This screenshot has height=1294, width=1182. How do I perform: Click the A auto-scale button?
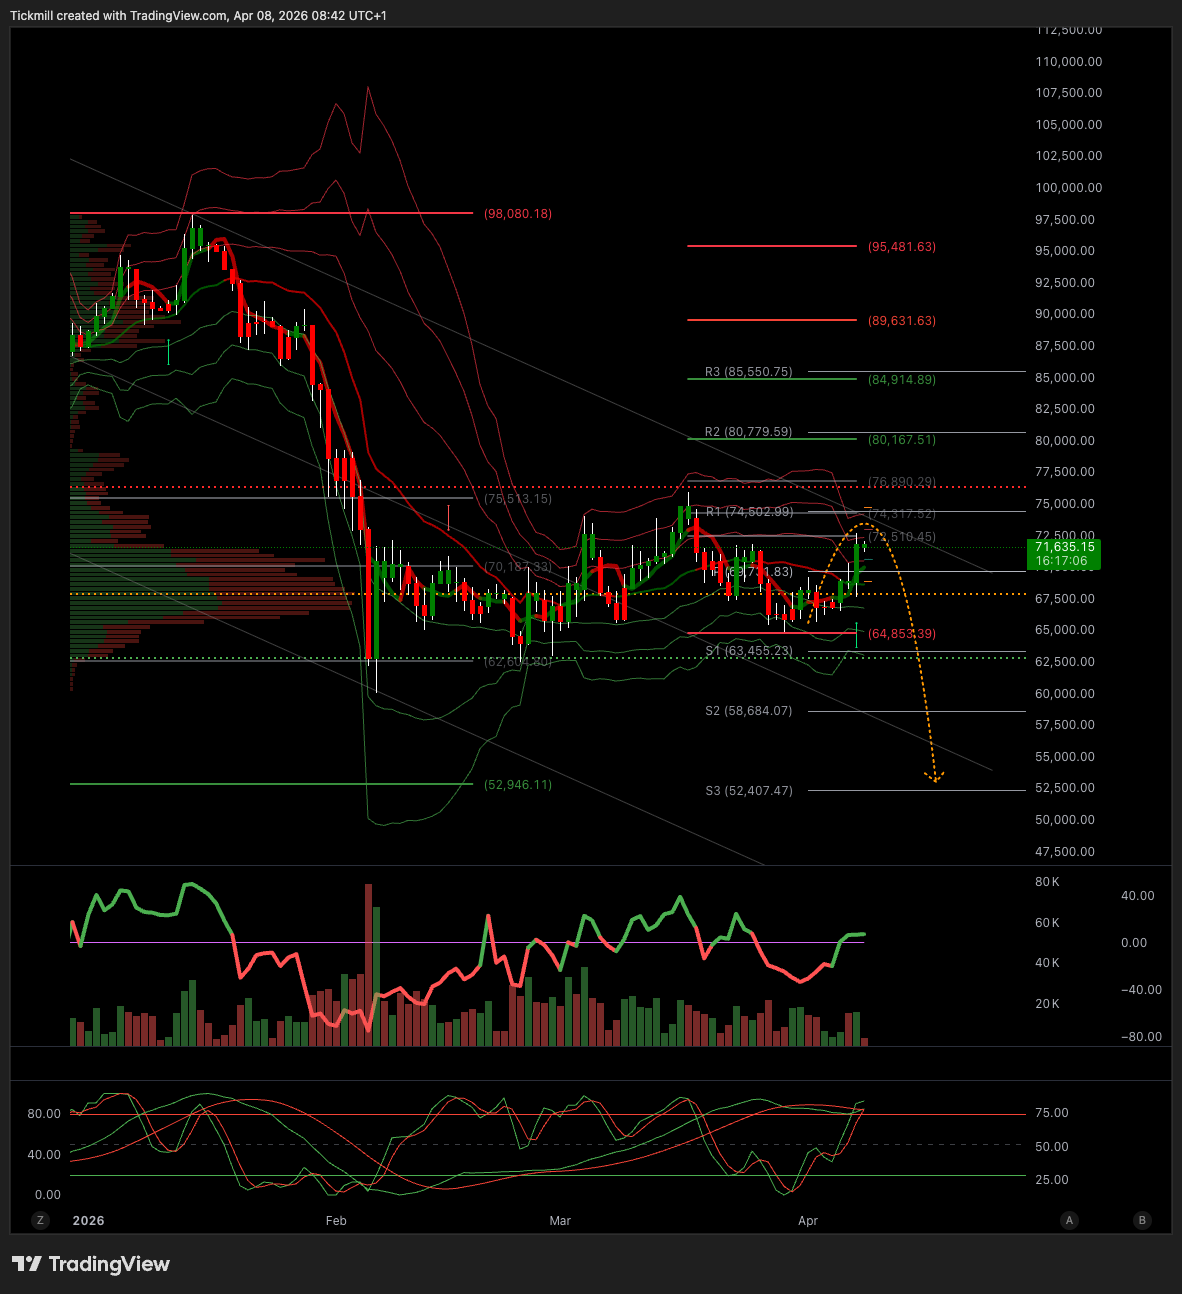click(x=1069, y=1220)
